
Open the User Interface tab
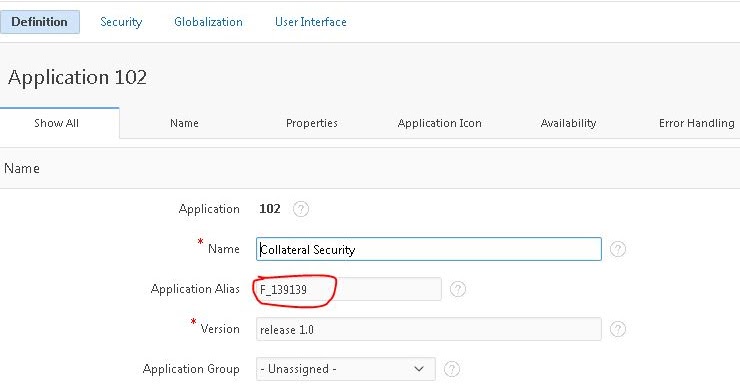tap(311, 22)
